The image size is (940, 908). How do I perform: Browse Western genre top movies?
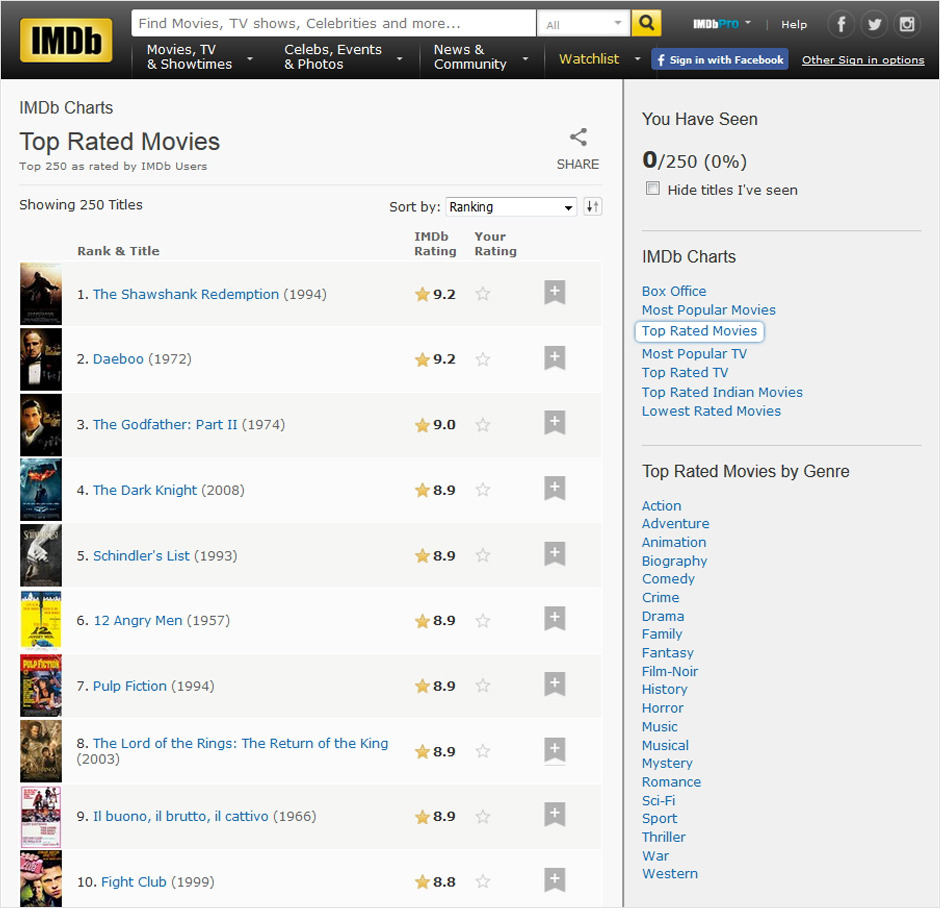[670, 873]
